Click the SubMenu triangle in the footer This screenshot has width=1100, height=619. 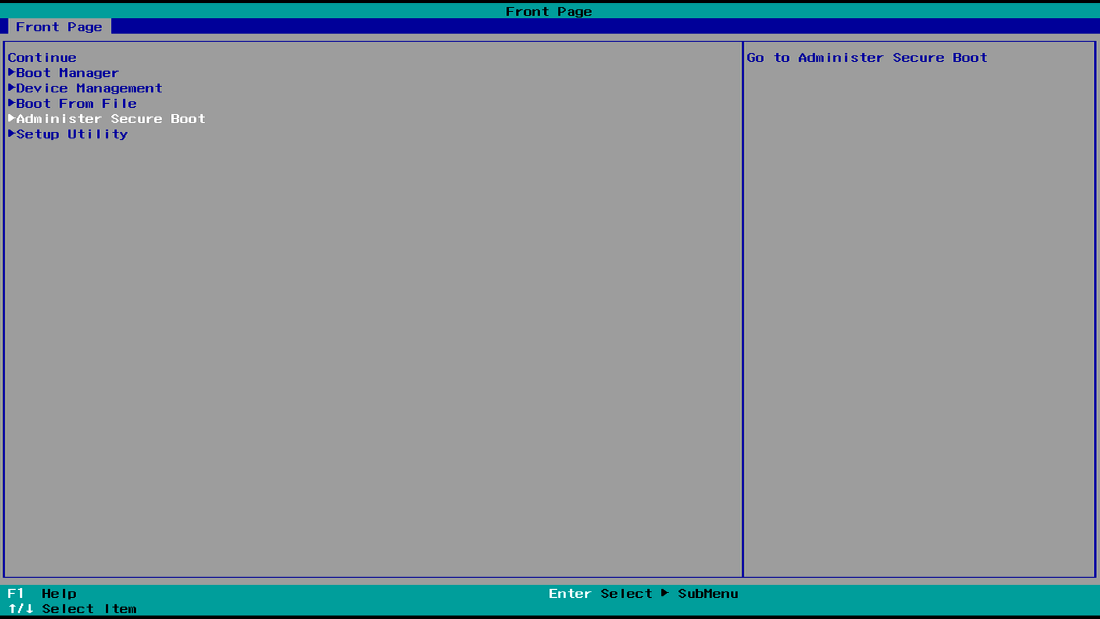point(665,593)
